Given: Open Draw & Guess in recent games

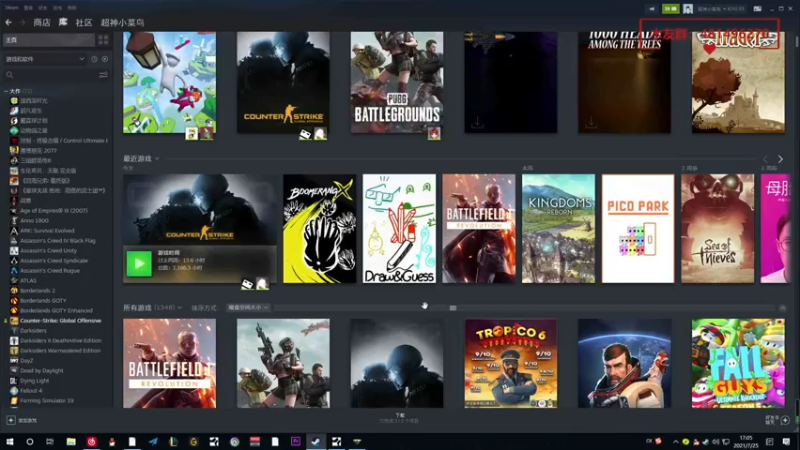Looking at the screenshot, I should click(399, 229).
